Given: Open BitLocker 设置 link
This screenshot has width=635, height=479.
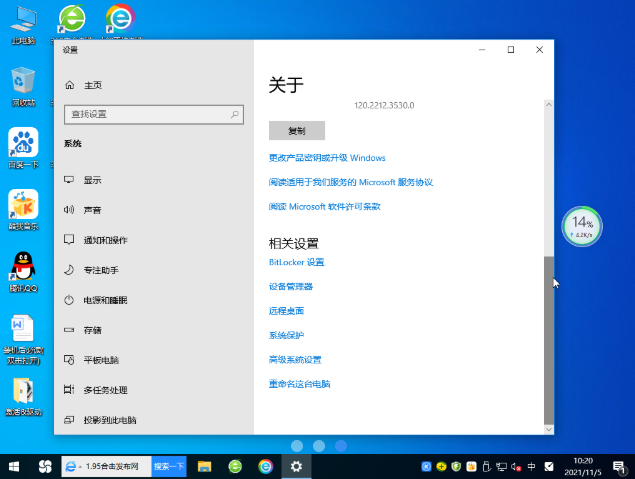Looking at the screenshot, I should point(297,262).
